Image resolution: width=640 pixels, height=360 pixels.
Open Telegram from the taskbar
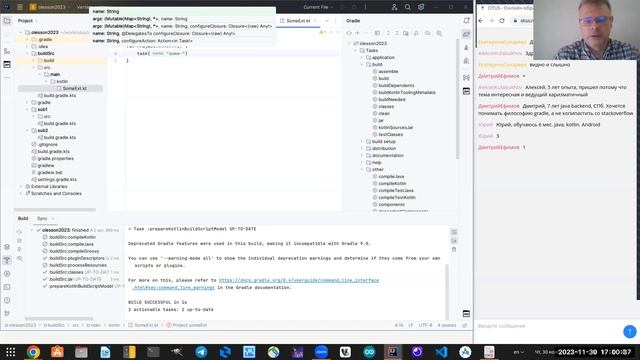pos(201,352)
